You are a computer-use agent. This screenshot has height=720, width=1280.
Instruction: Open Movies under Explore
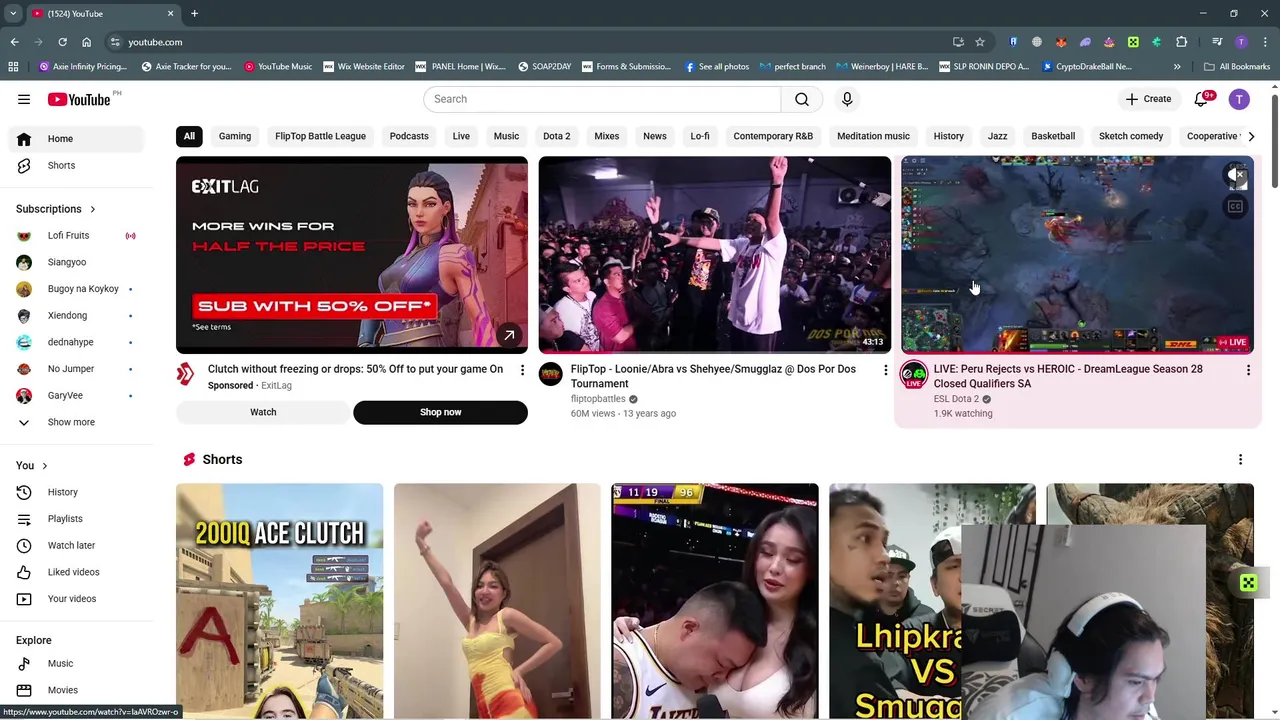pos(78,690)
